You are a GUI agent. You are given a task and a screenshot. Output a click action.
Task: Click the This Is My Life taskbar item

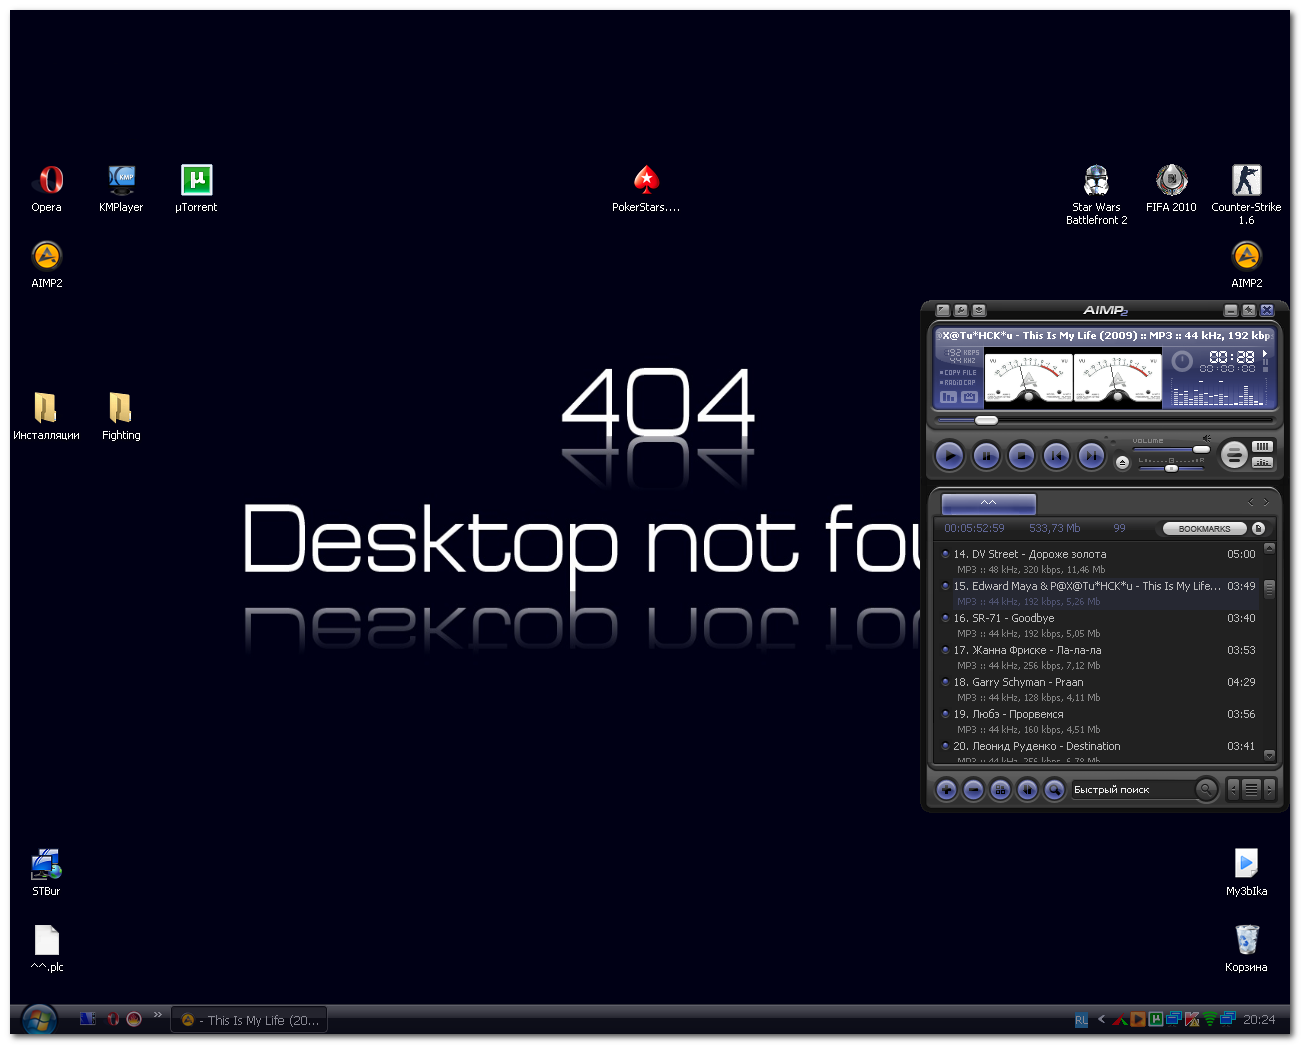248,1019
